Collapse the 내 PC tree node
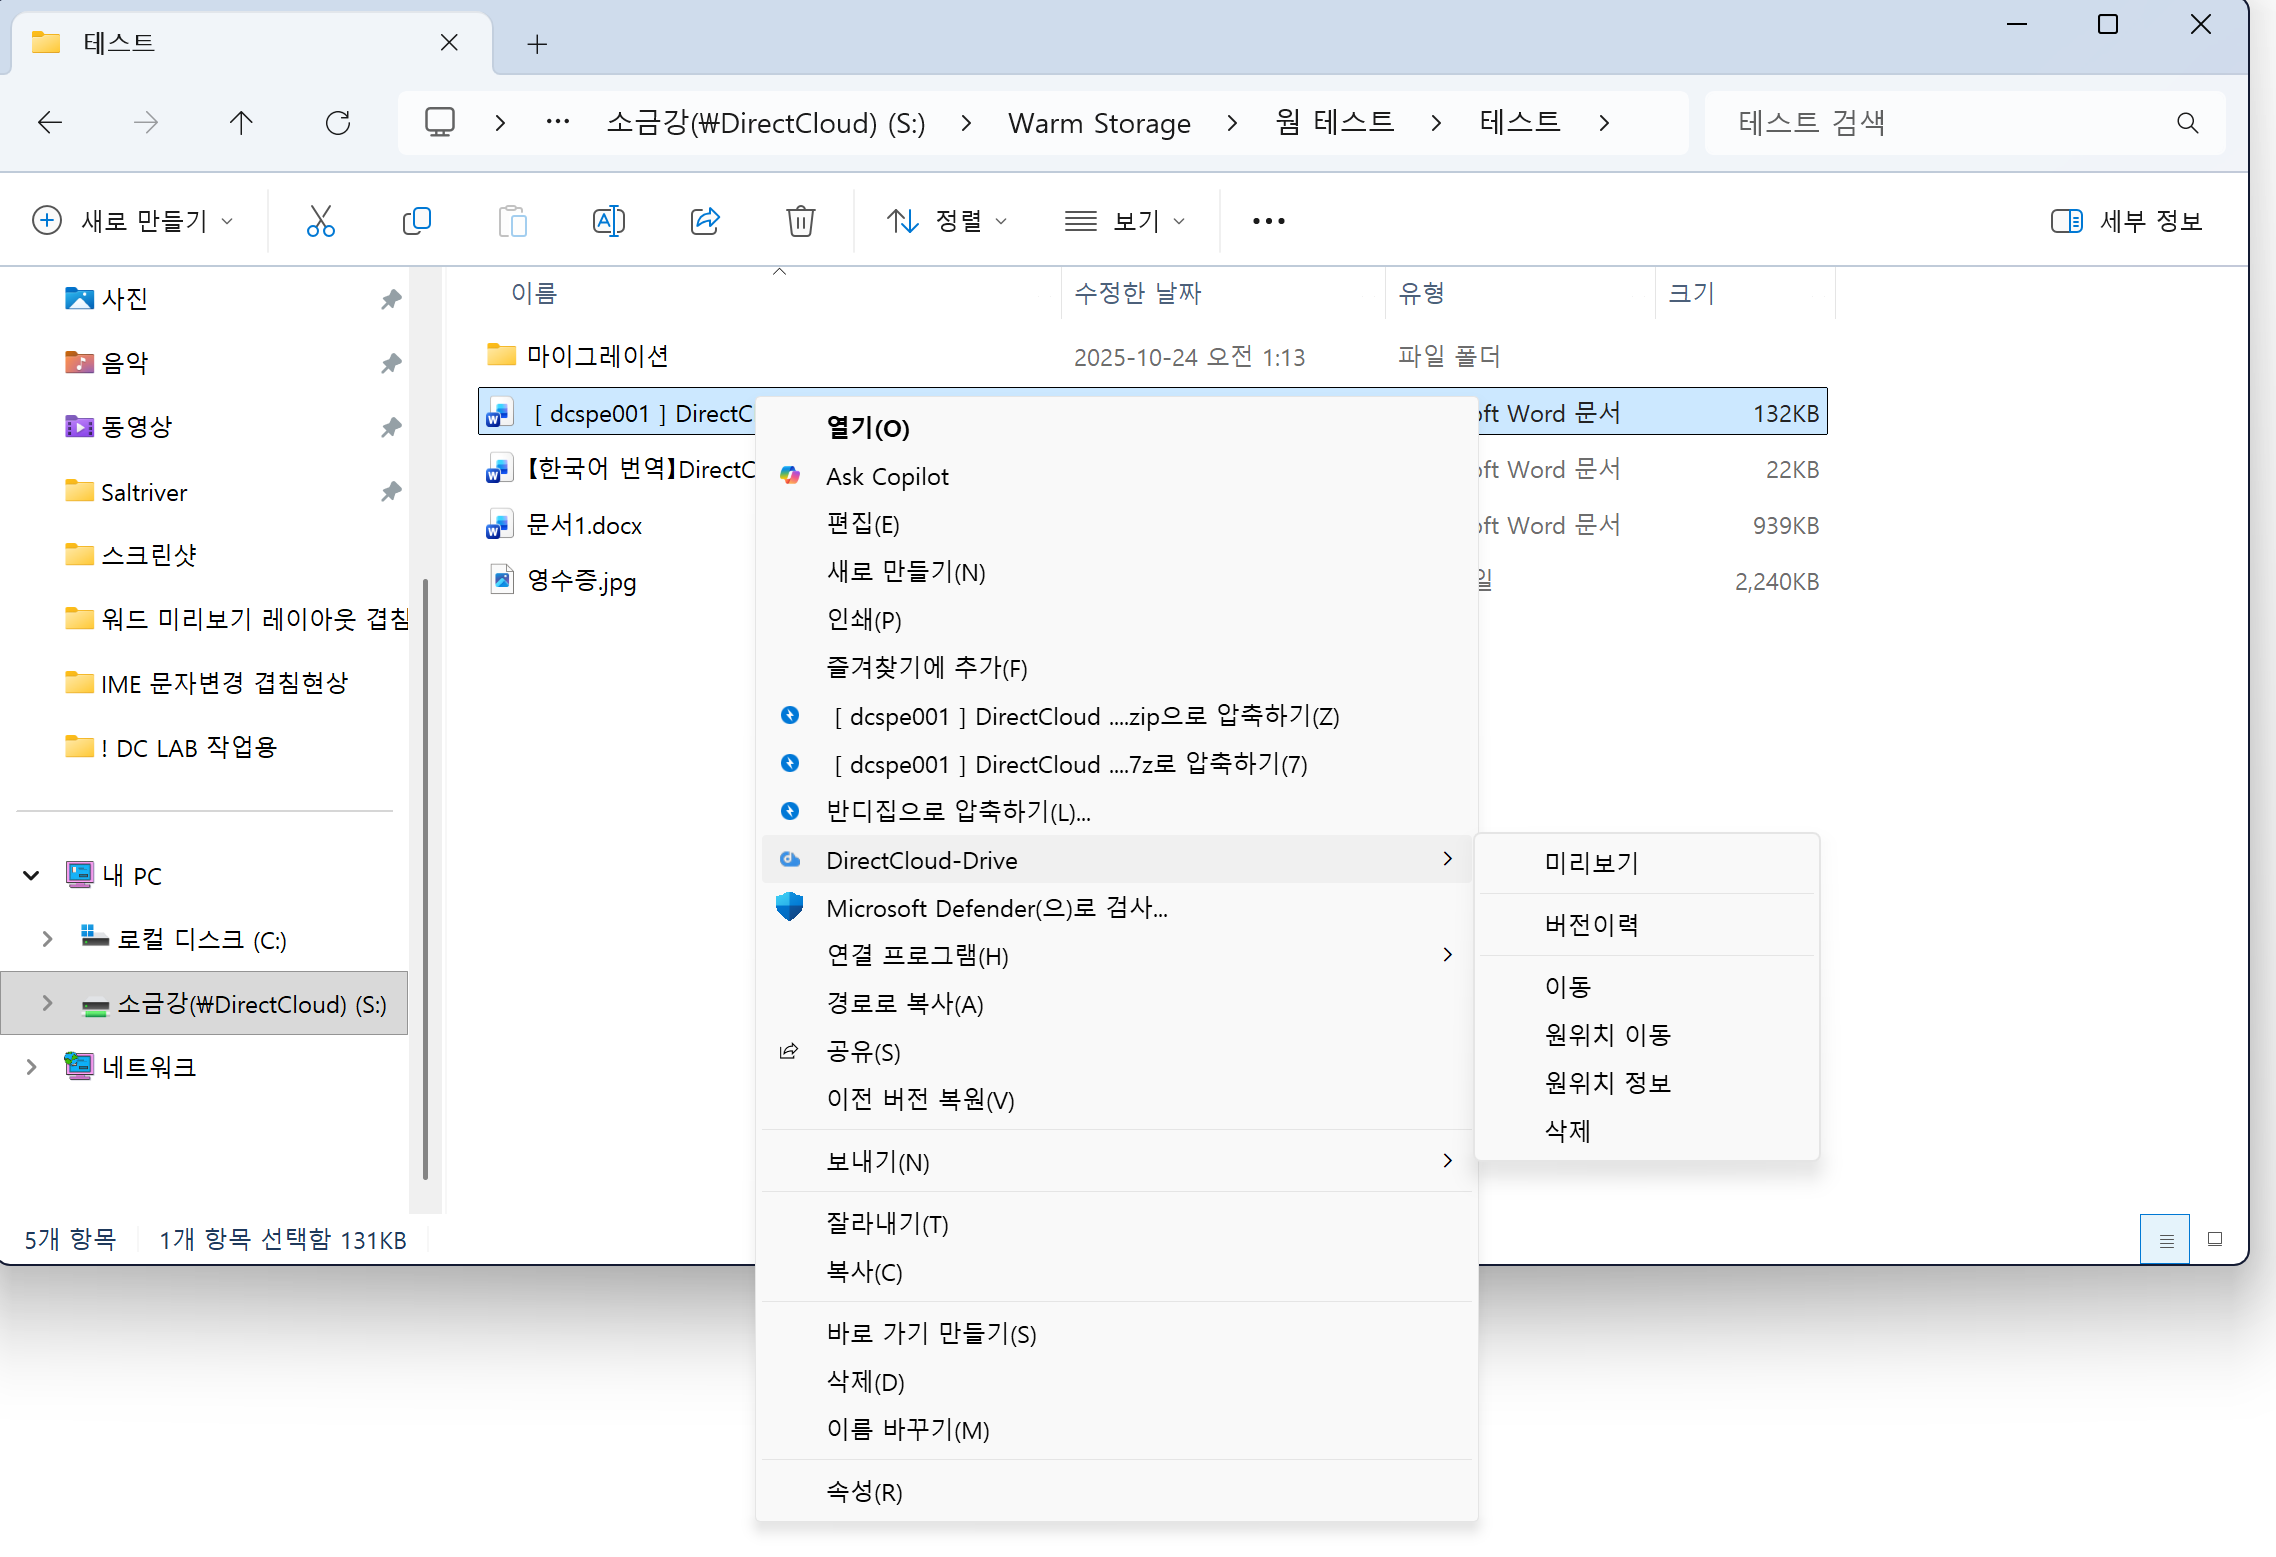This screenshot has height=1557, width=2276. pyautogui.click(x=31, y=876)
